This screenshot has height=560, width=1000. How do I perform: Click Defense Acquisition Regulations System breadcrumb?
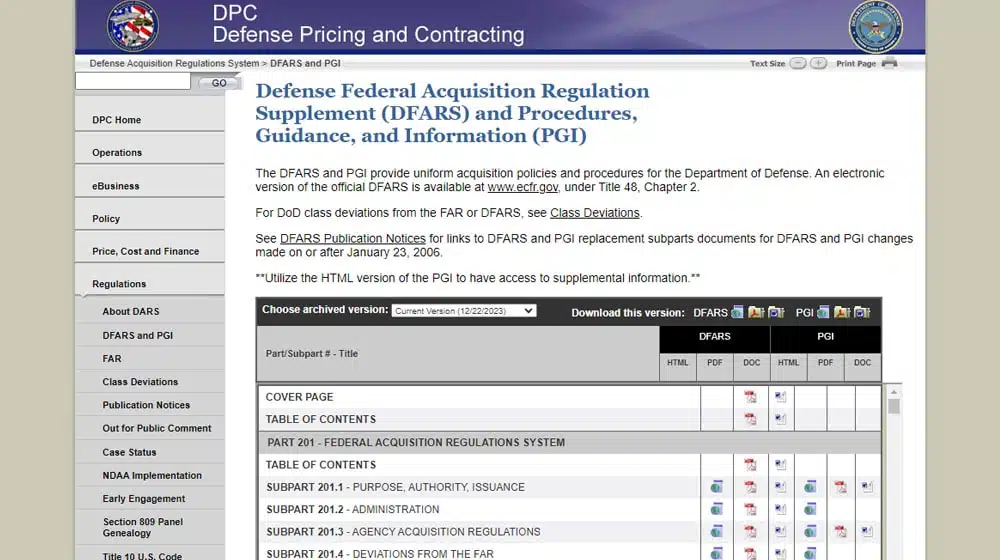click(174, 63)
